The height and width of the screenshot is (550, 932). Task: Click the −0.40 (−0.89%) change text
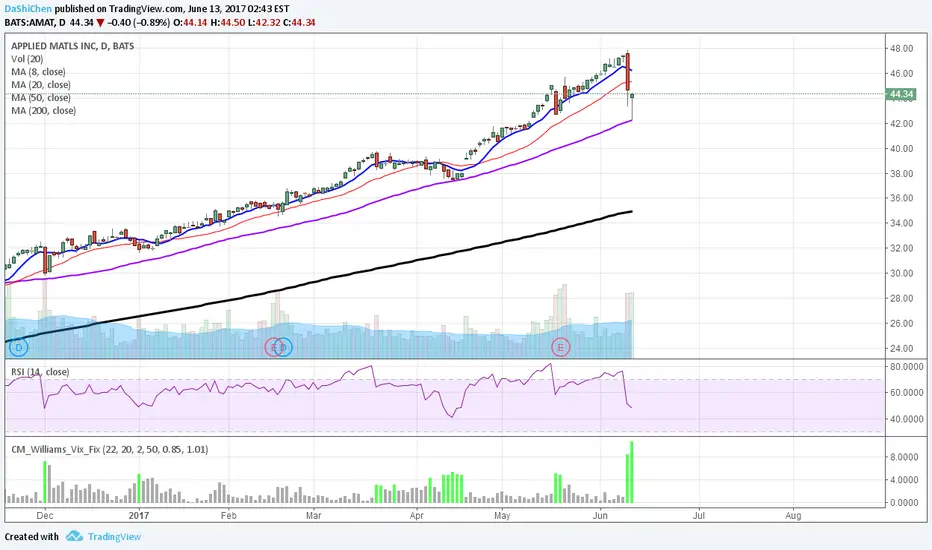[x=138, y=23]
